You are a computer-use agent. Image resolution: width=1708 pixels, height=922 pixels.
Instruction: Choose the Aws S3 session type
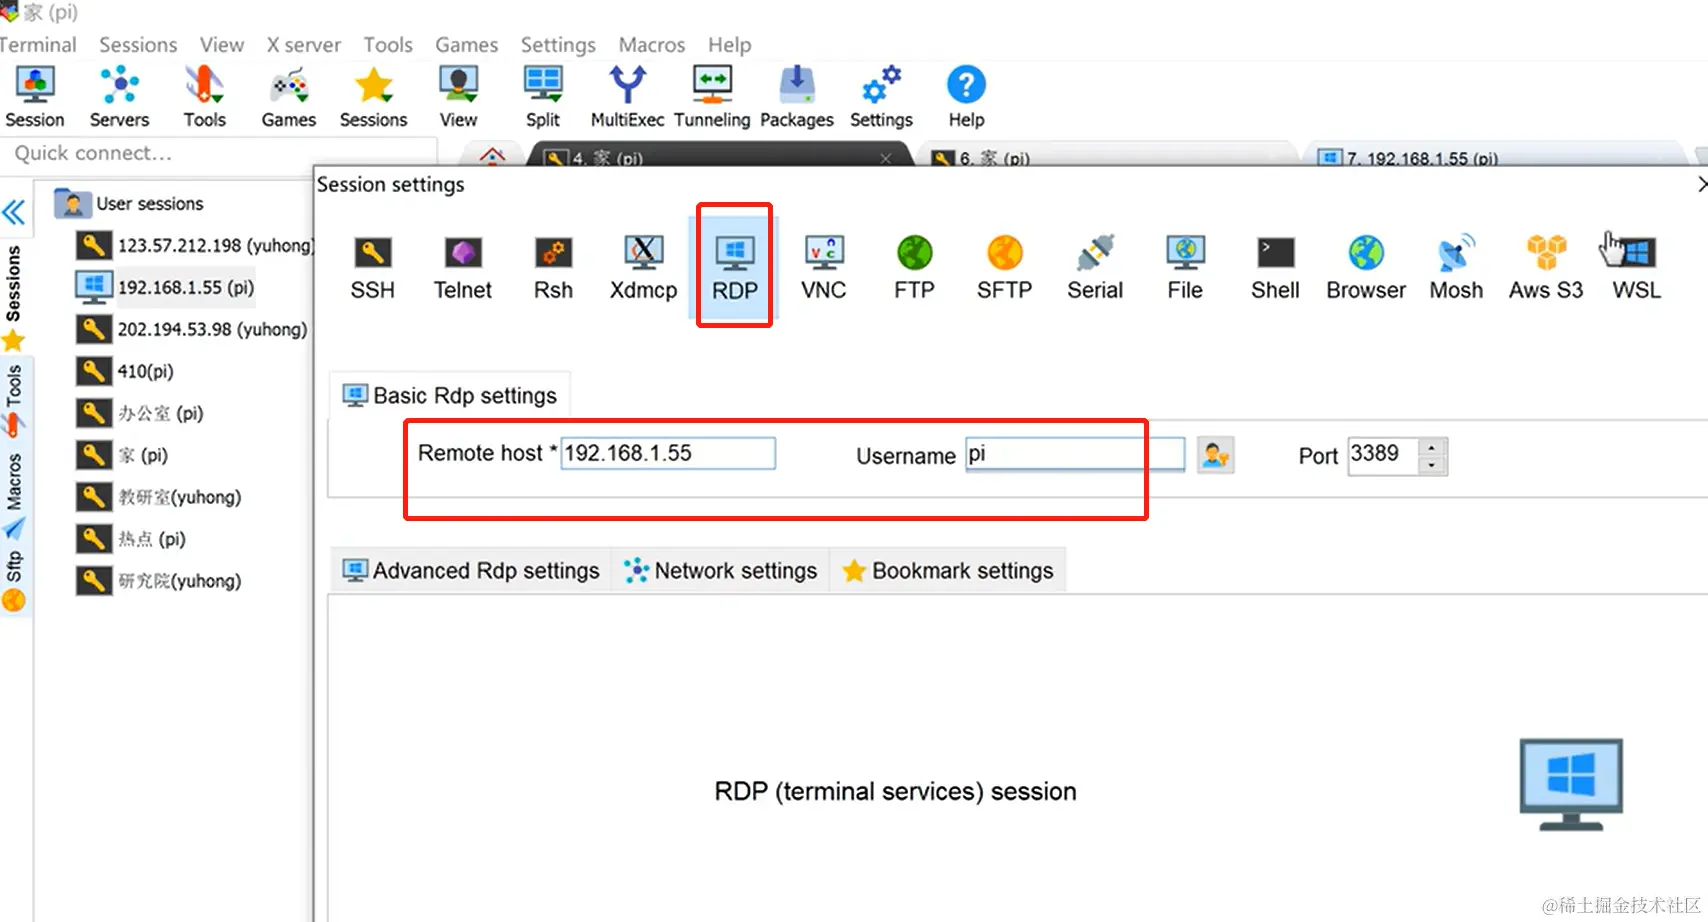[x=1546, y=267]
